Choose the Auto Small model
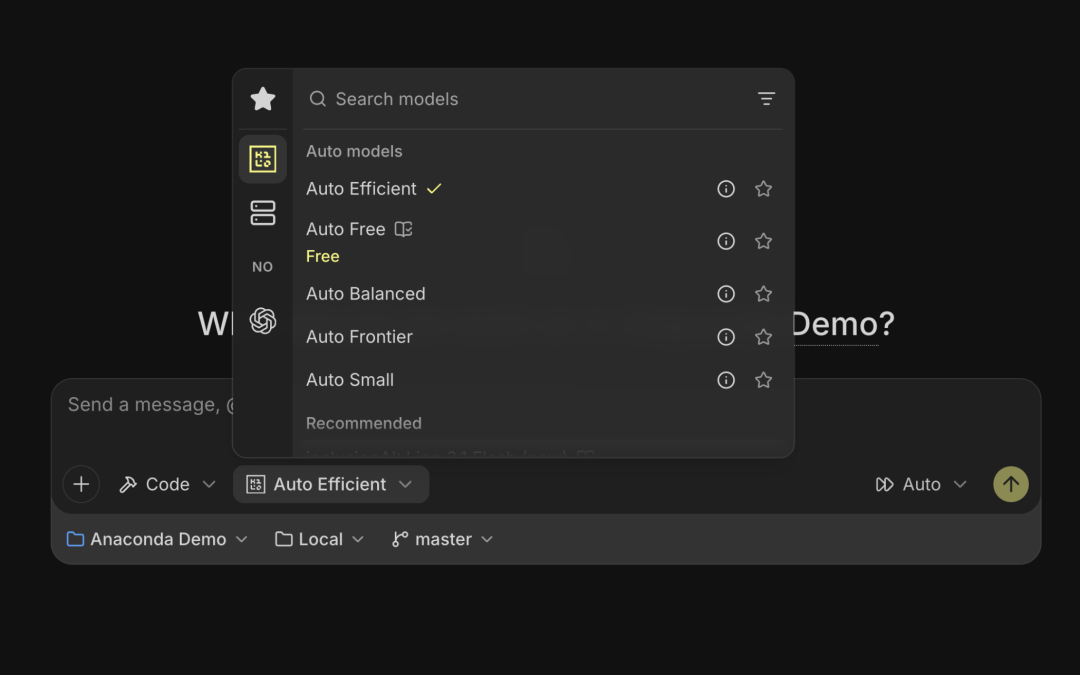The width and height of the screenshot is (1080, 675). tap(541, 380)
